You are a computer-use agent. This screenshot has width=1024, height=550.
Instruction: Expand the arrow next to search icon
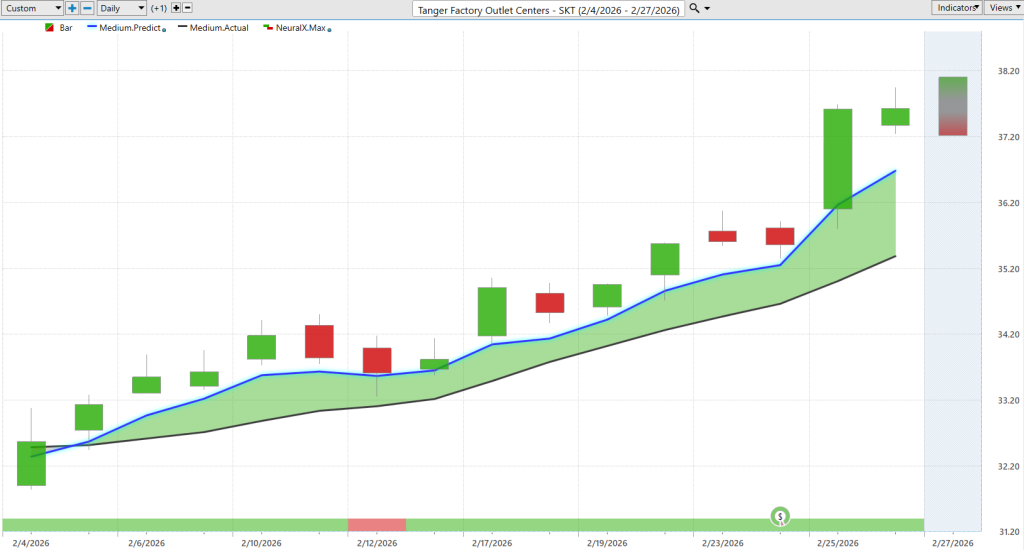(707, 9)
